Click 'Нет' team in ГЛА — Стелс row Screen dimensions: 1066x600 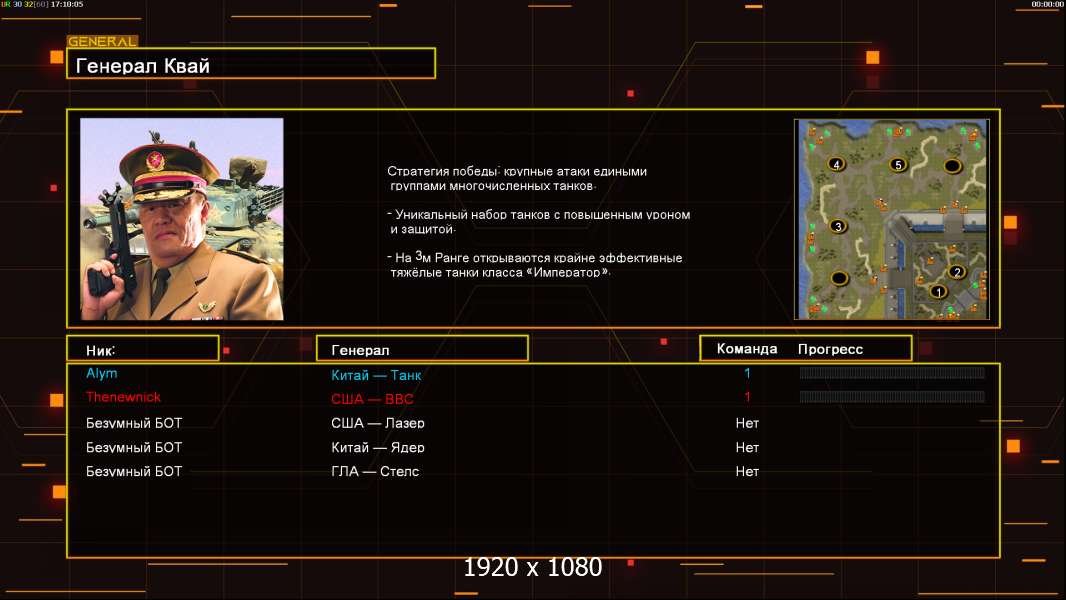pos(747,471)
